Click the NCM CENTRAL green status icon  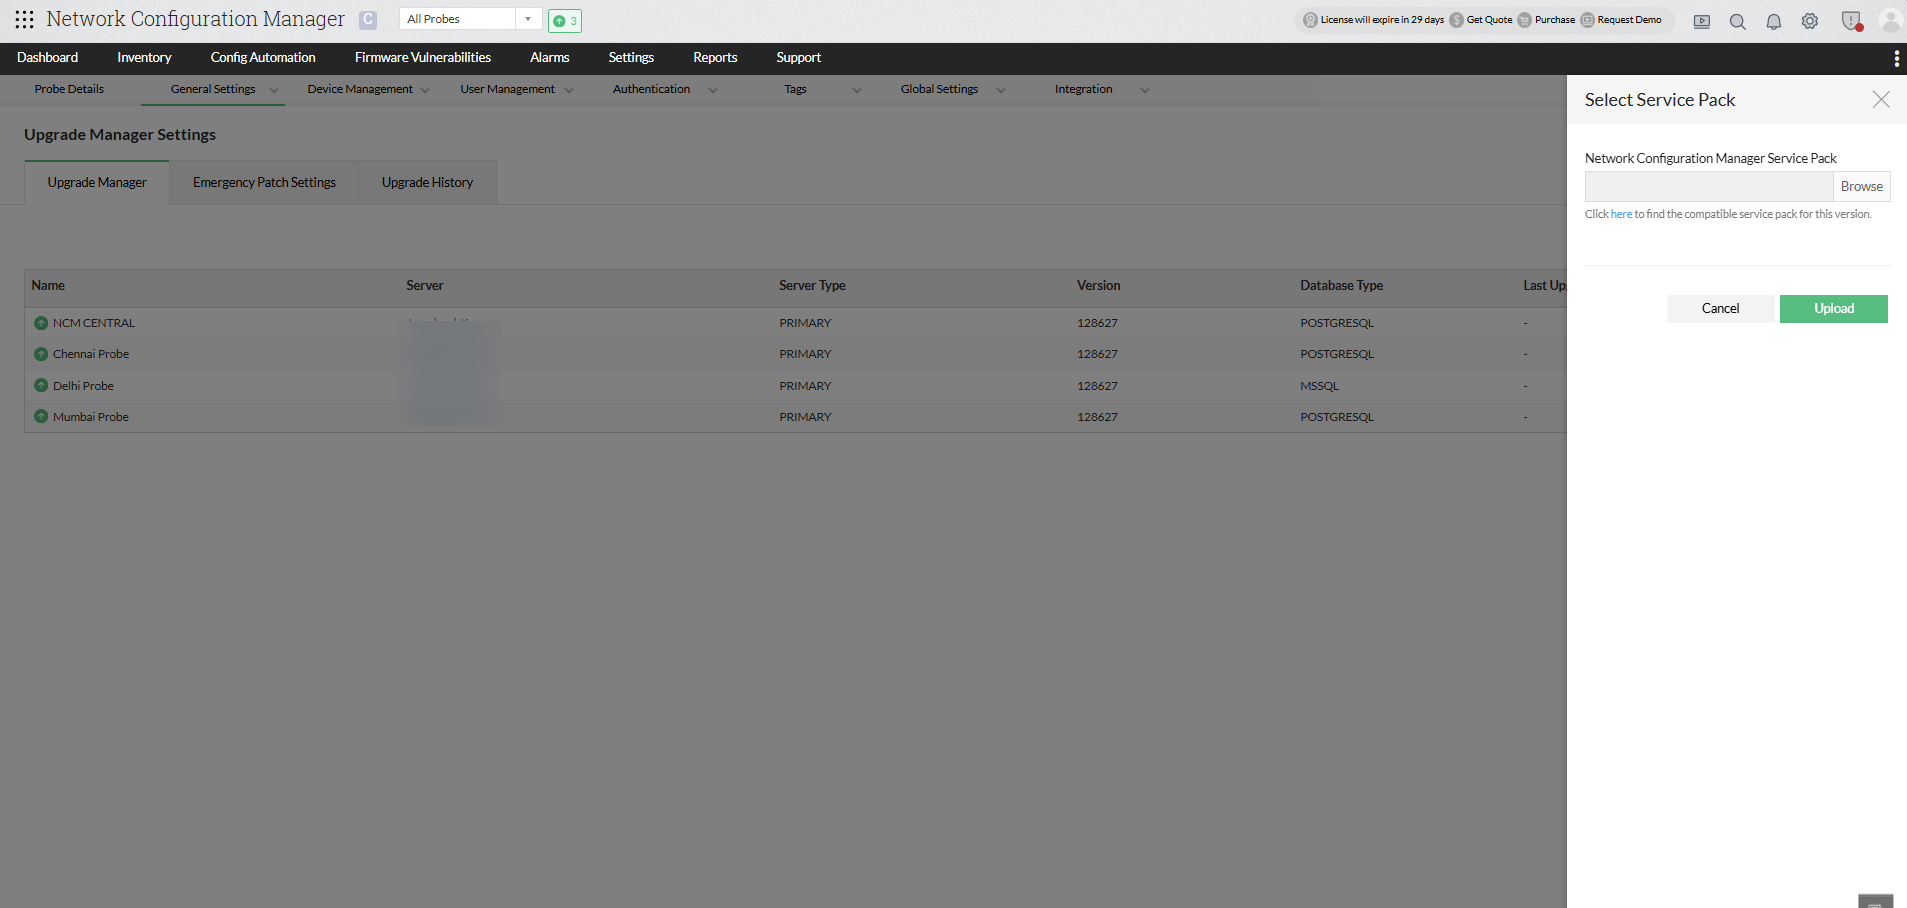41,323
